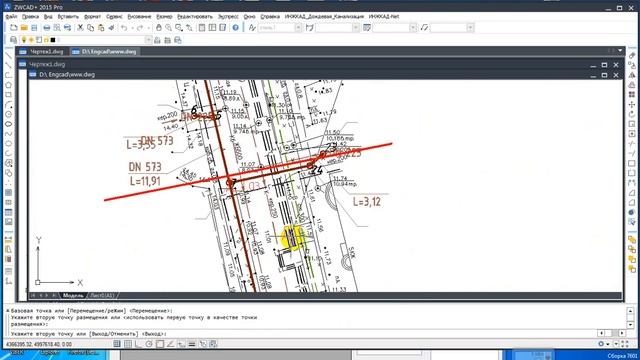Open the Редактировать menu
This screenshot has width=640, height=360.
pos(195,17)
